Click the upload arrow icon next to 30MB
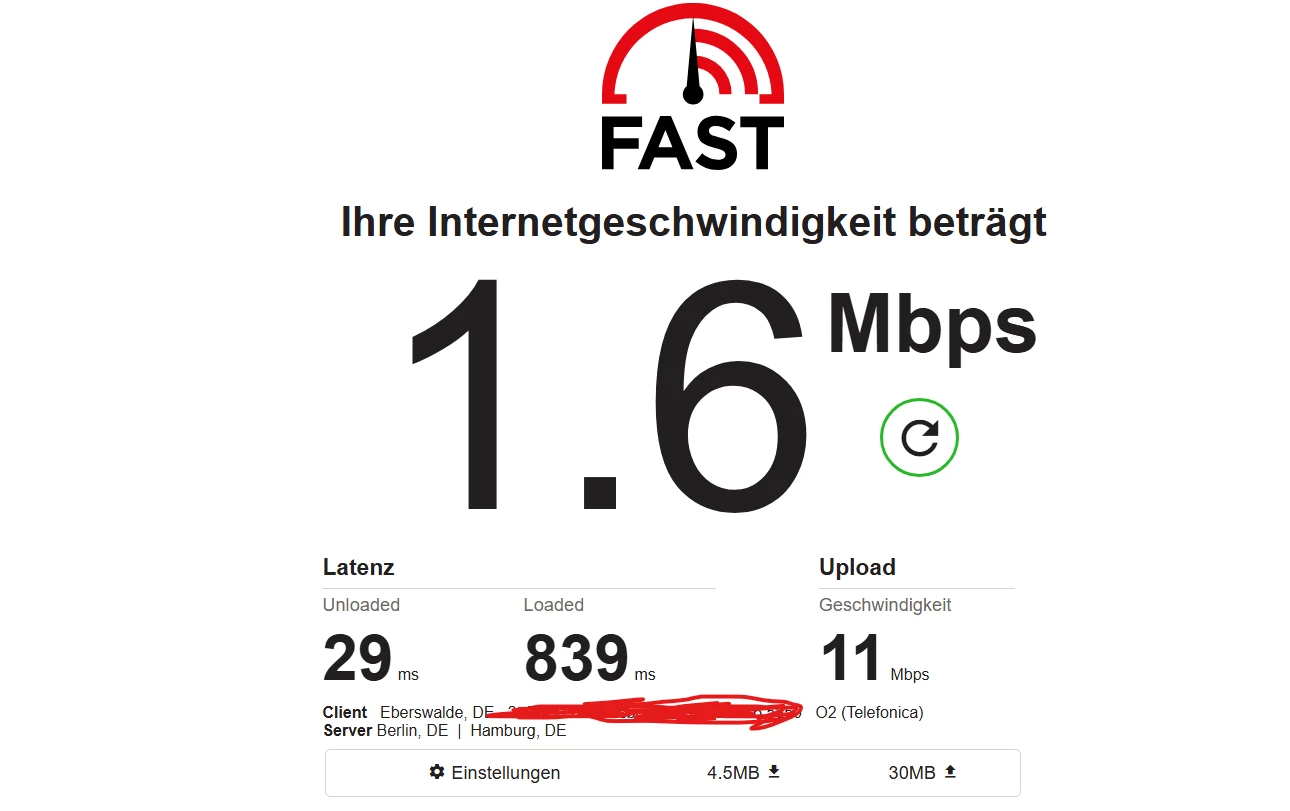This screenshot has height=811, width=1290. pos(950,772)
